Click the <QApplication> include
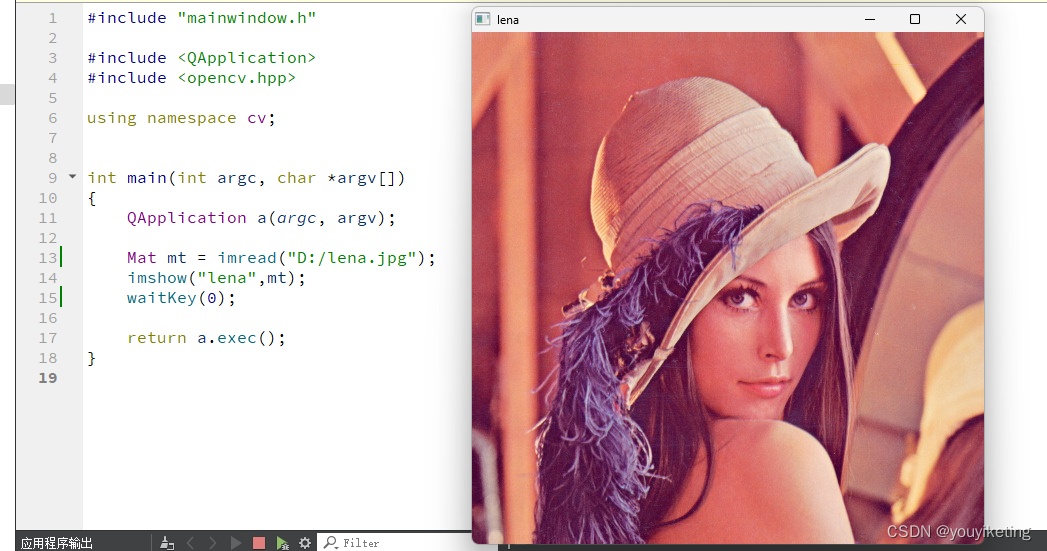The image size is (1047, 551). (x=246, y=58)
